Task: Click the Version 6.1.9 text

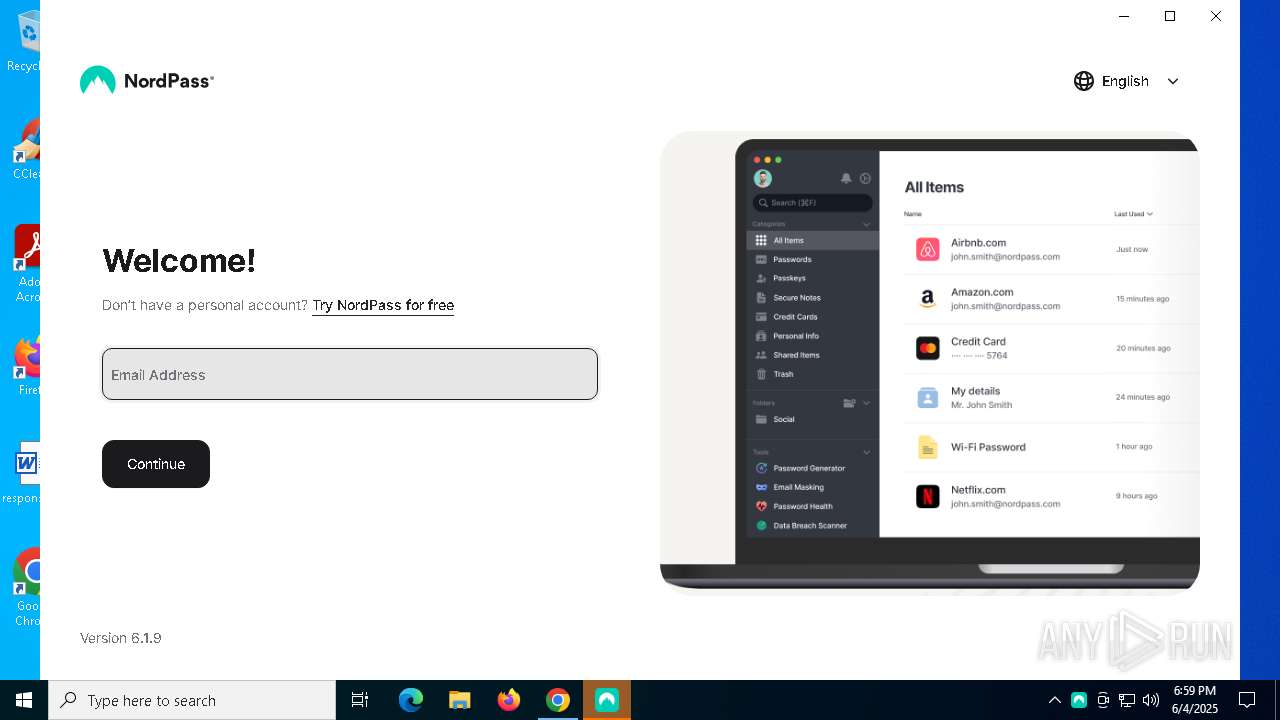Action: coord(121,638)
